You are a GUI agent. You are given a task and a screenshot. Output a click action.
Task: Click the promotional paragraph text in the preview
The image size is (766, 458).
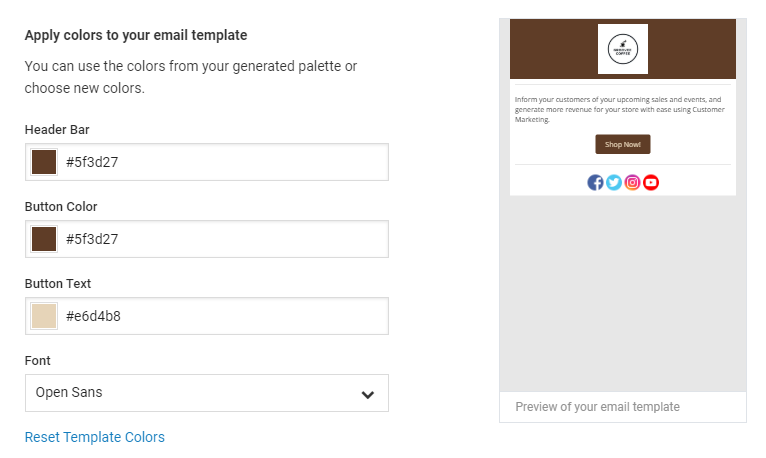pyautogui.click(x=619, y=109)
